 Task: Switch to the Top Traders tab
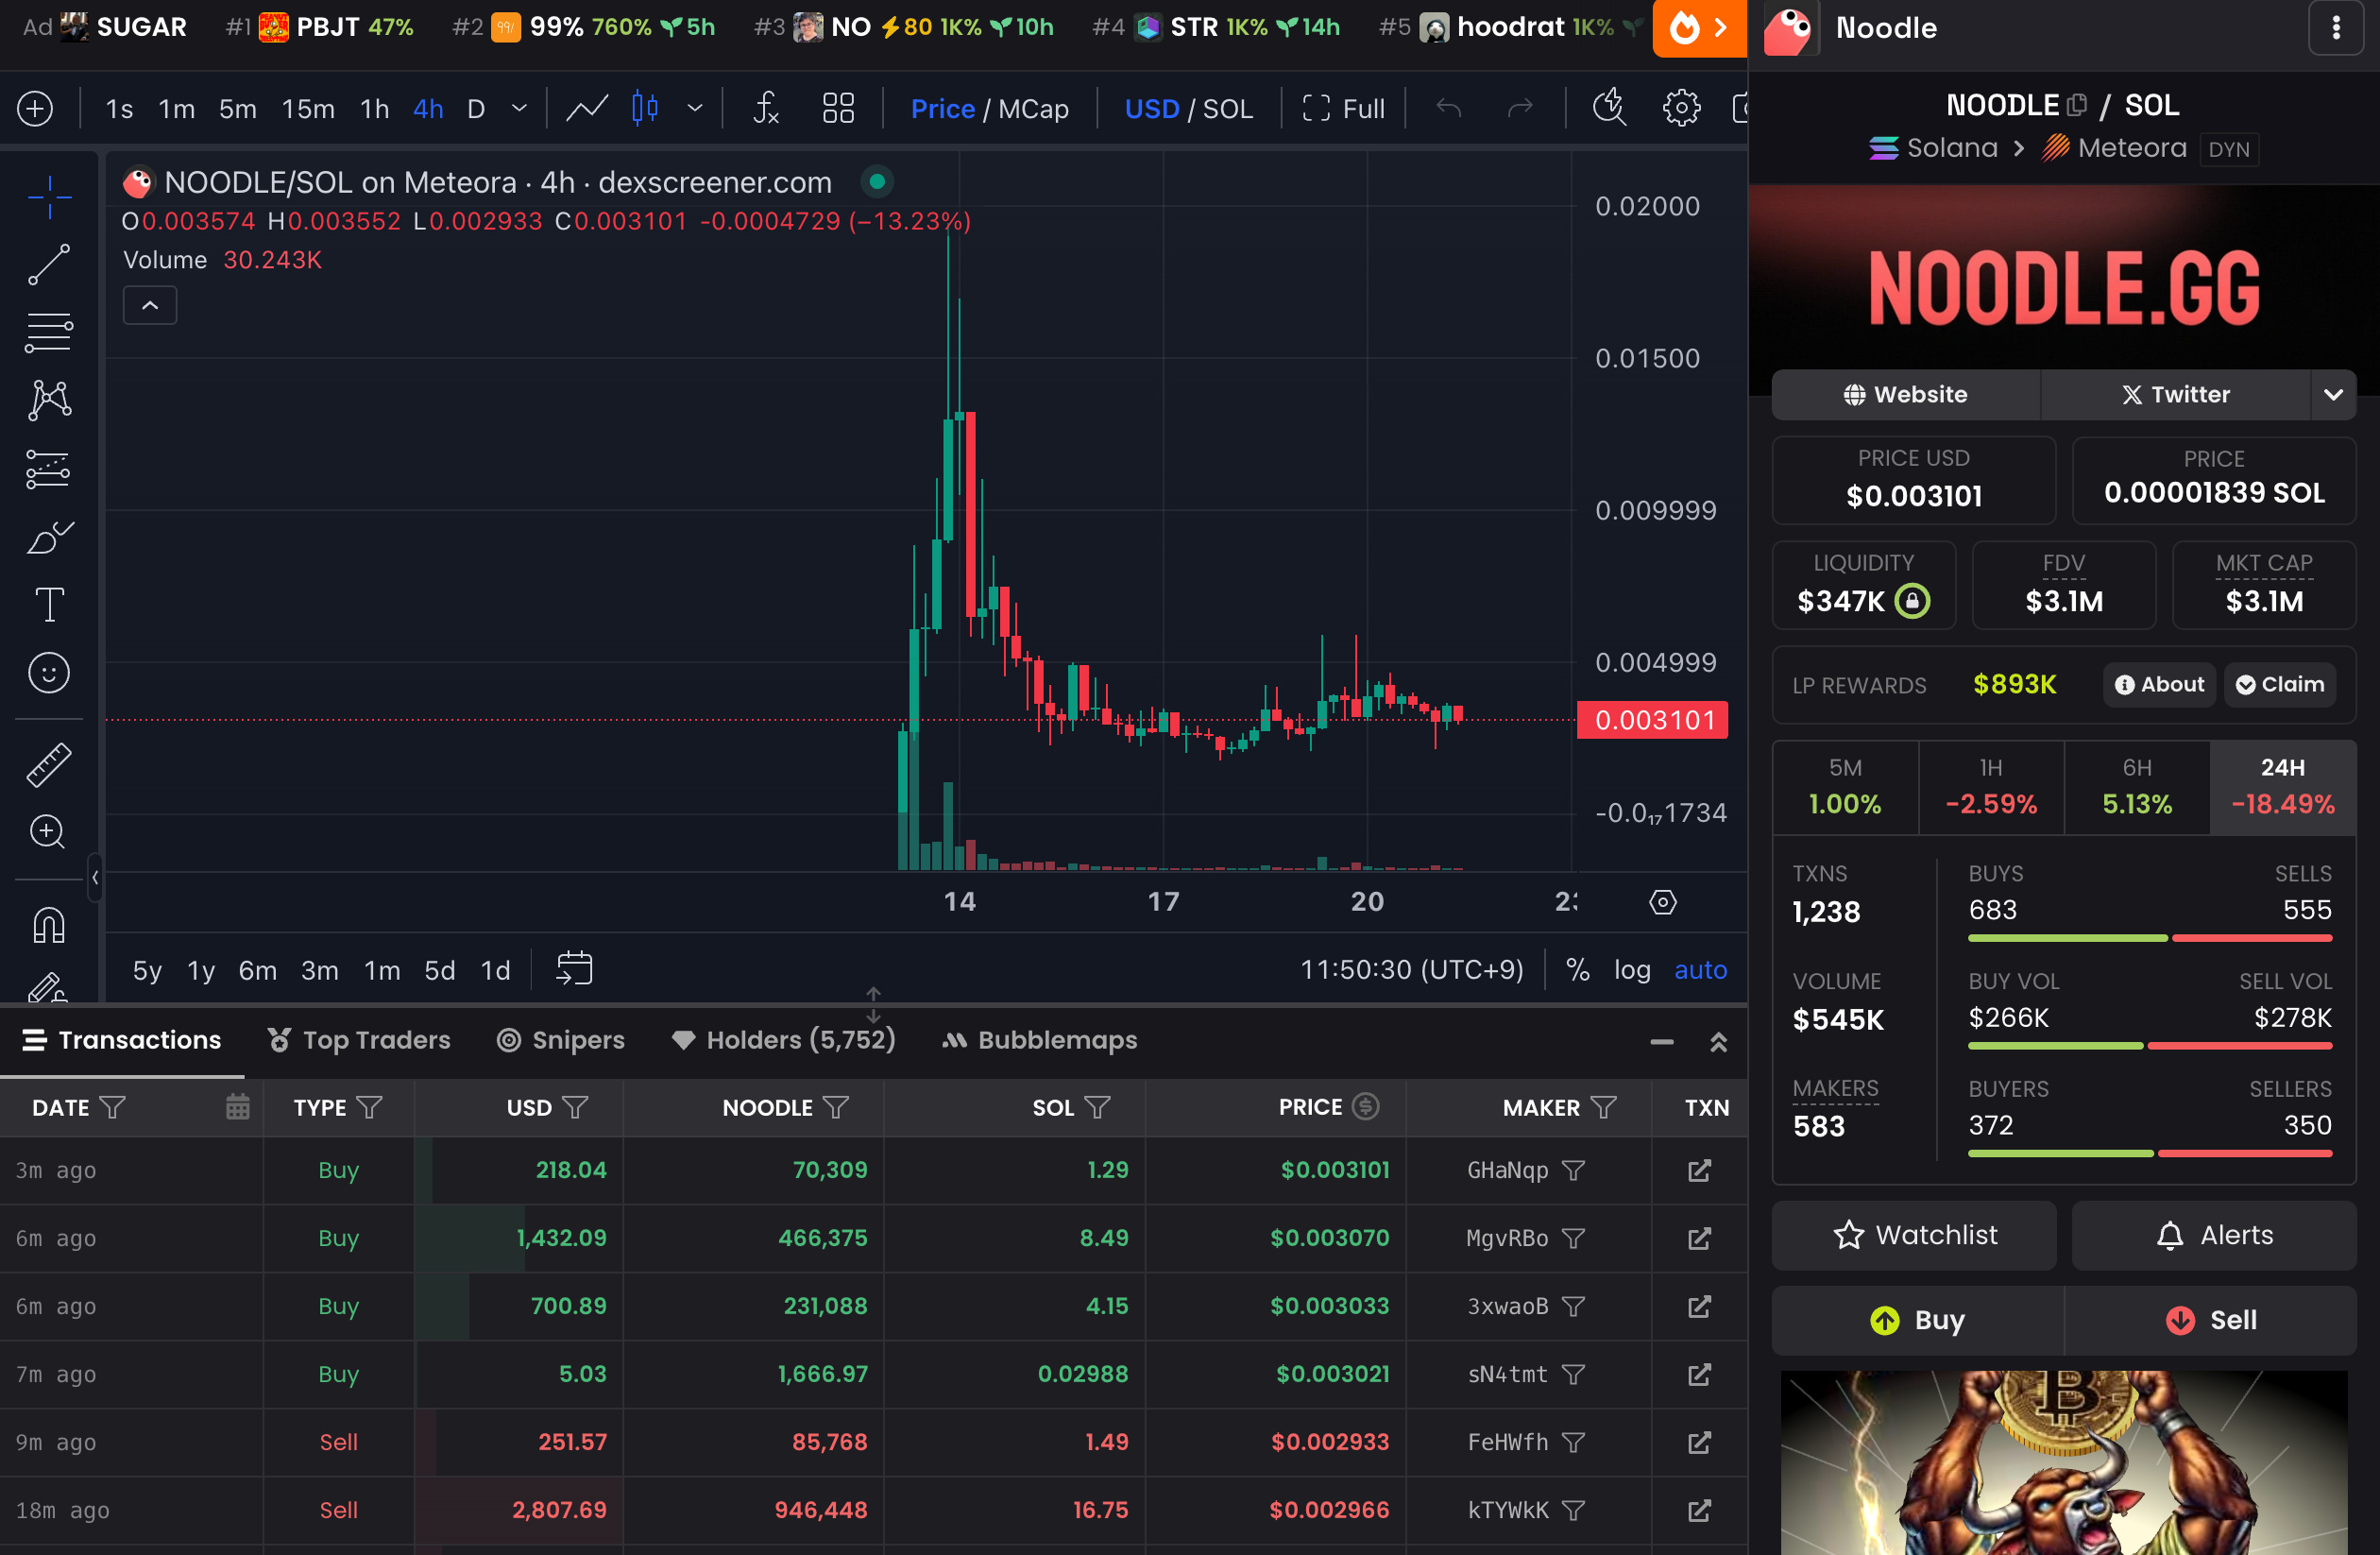click(359, 1040)
